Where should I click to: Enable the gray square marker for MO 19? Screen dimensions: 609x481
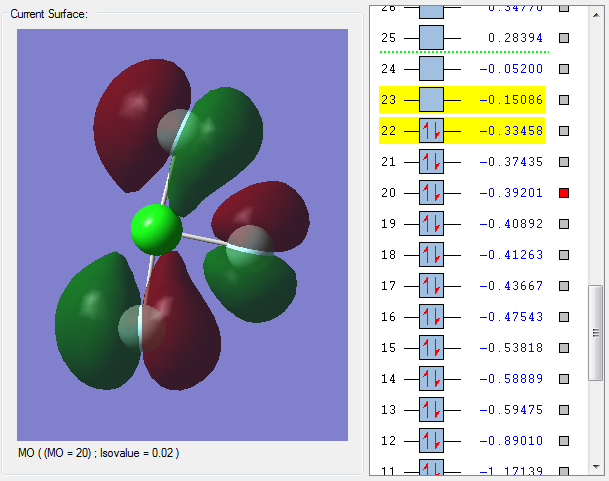click(x=564, y=224)
